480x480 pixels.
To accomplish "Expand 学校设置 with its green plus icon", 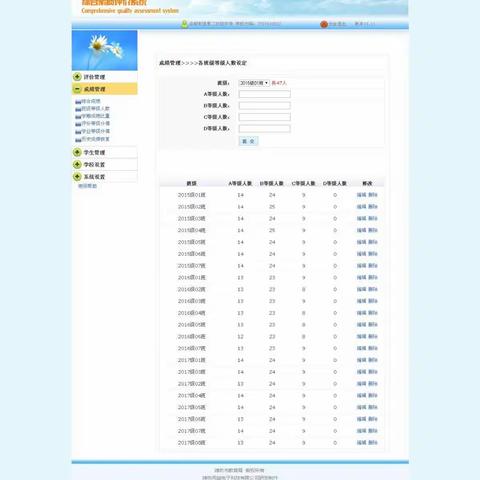I will click(x=77, y=164).
